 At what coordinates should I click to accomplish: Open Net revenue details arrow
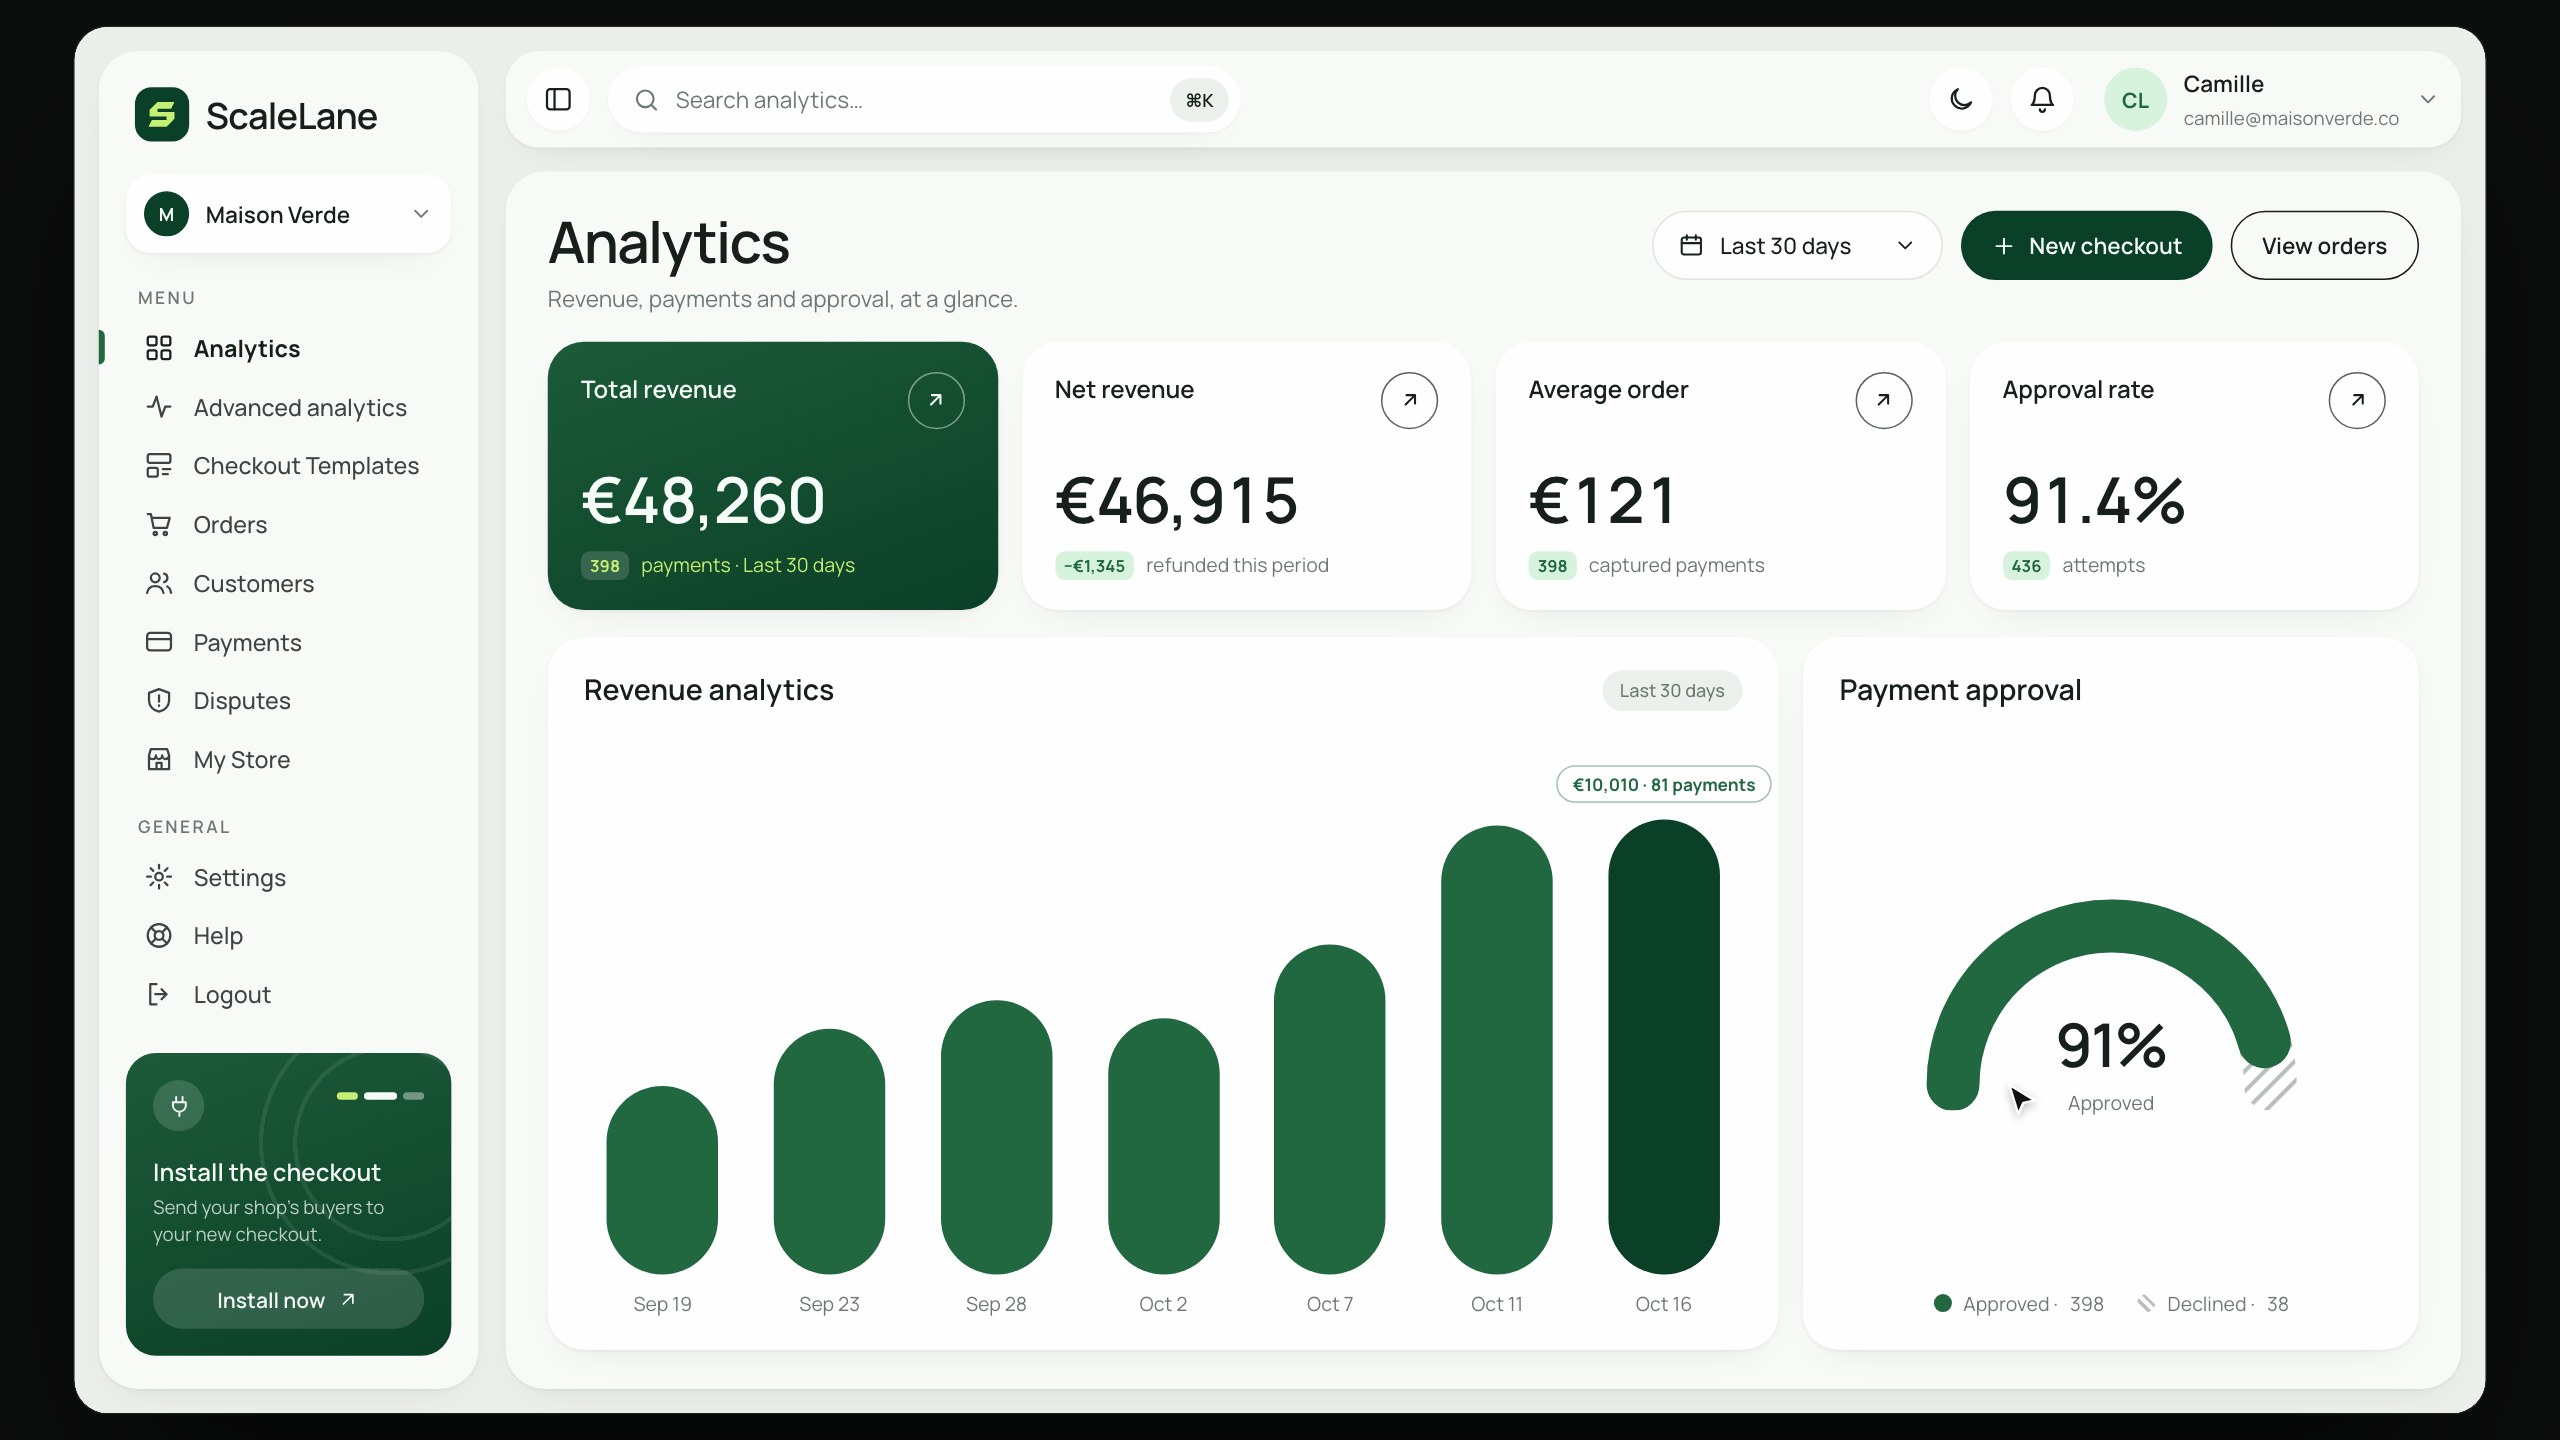[1409, 400]
